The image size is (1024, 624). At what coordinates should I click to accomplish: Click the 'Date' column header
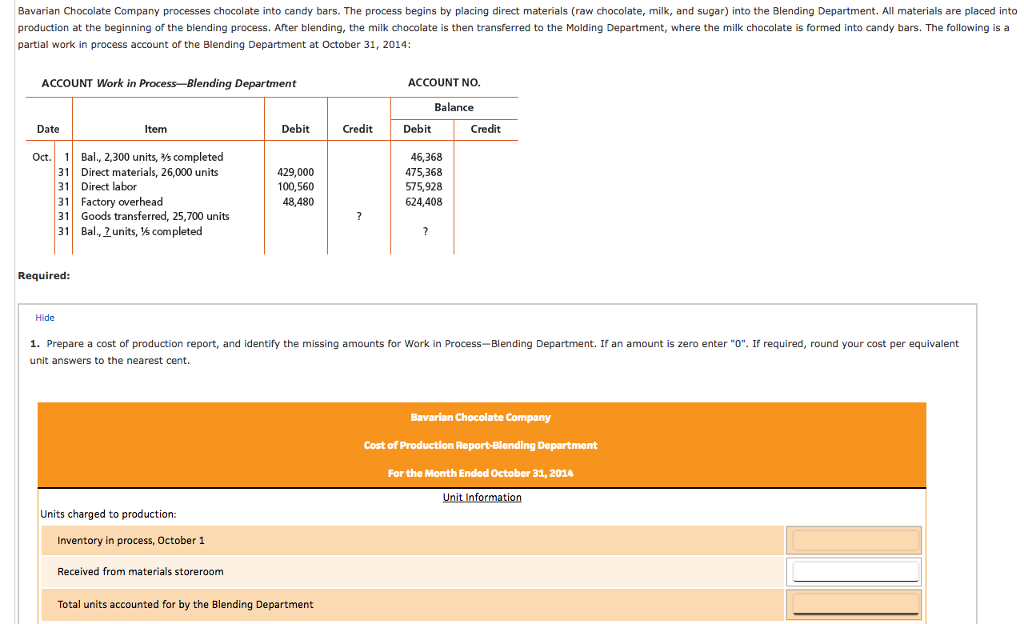point(48,129)
